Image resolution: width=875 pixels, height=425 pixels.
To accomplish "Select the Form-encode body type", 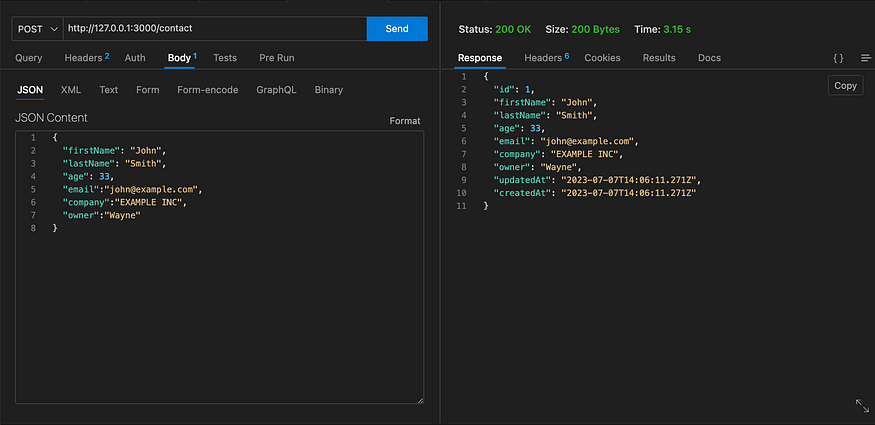I will [208, 90].
